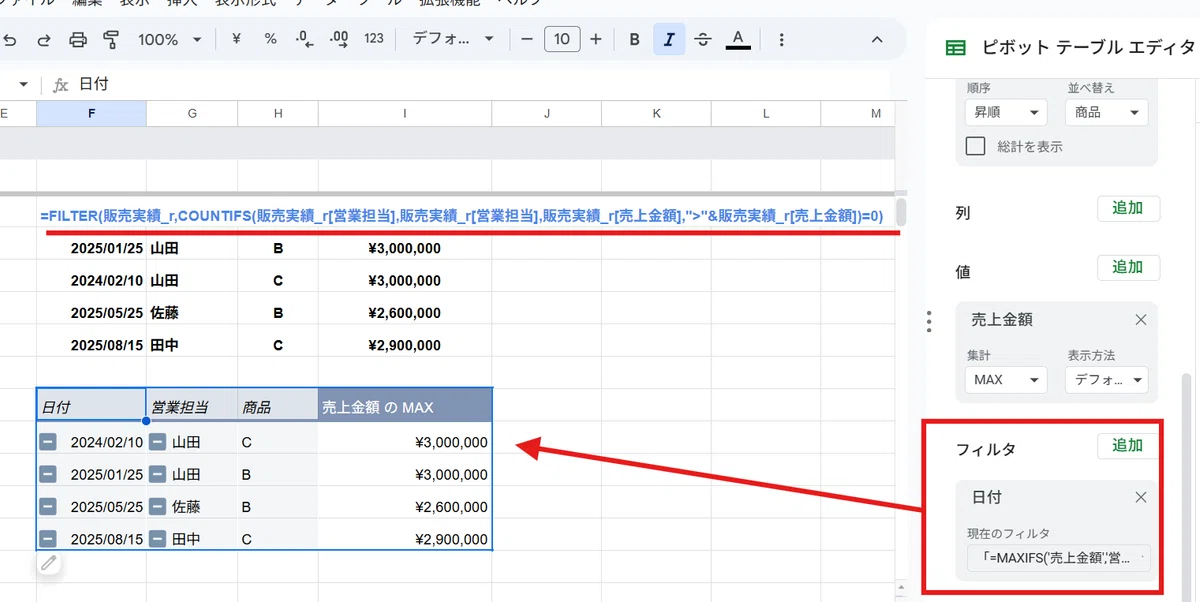This screenshot has height=602, width=1200.
Task: Select pivot value ¥2,900,000 for 田中
Action: 405,539
